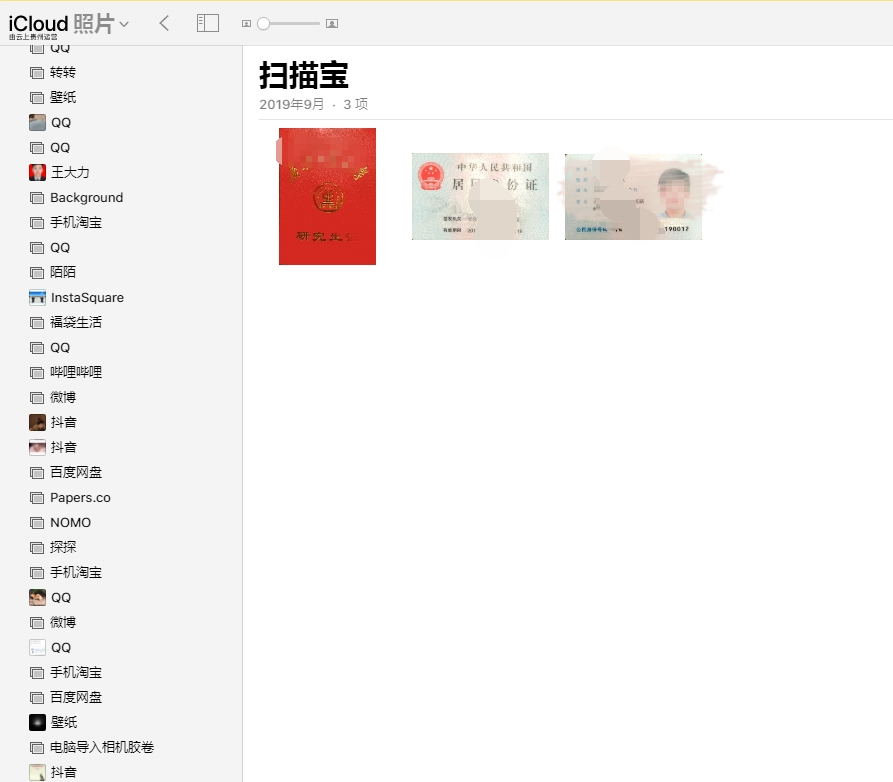893x782 pixels.
Task: Toggle the sidebar panel icon
Action: (208, 23)
